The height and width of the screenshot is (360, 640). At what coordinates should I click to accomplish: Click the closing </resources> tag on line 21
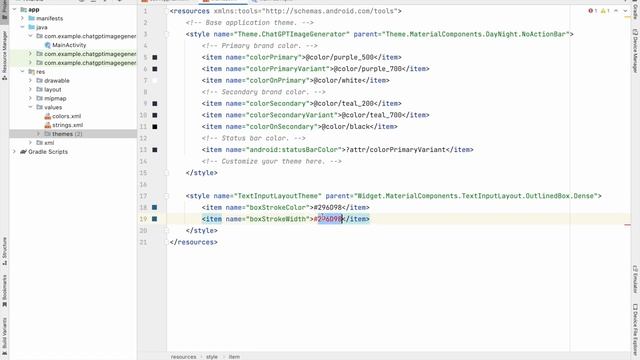click(x=193, y=242)
